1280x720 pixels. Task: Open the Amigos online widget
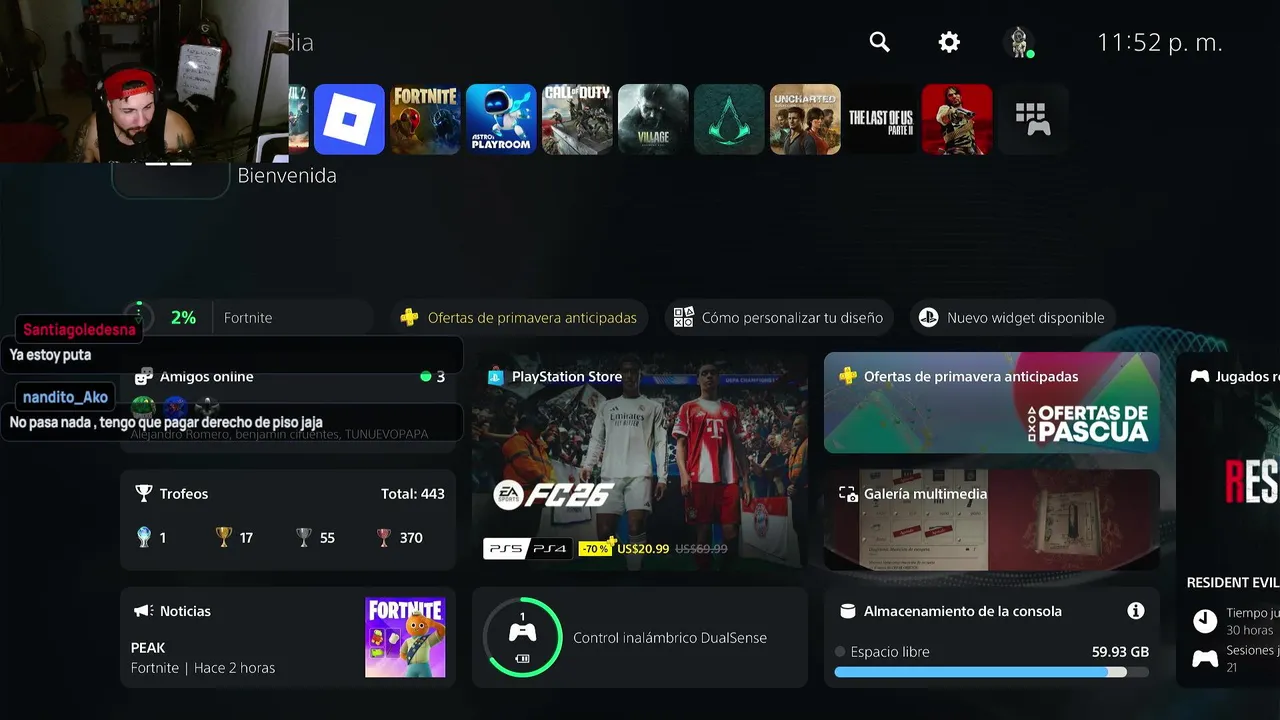[288, 404]
